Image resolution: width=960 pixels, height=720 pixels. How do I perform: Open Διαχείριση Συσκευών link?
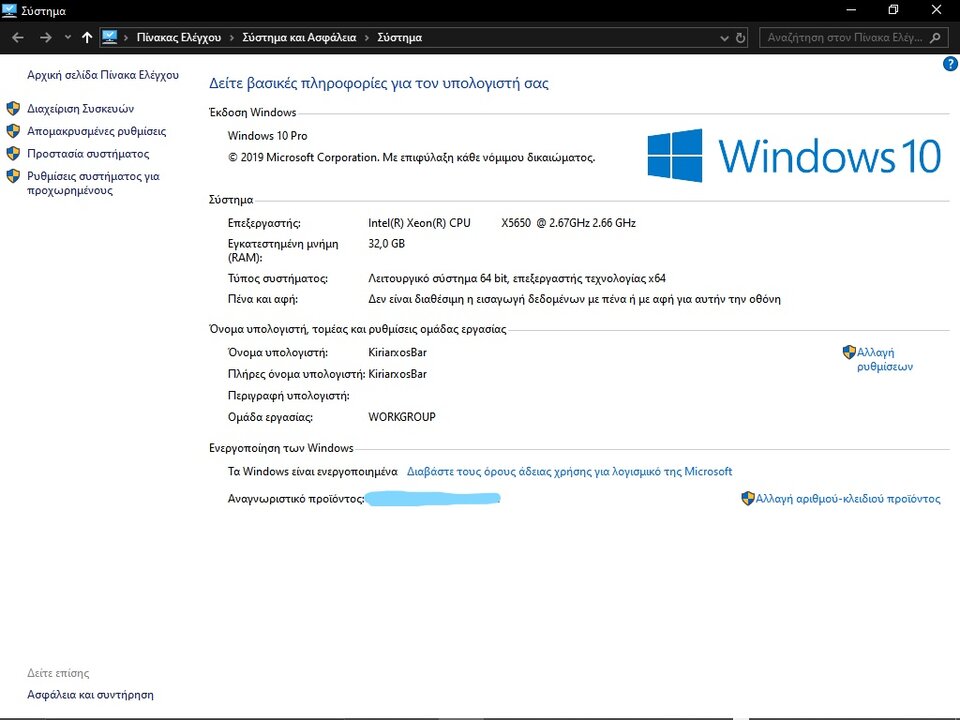coord(80,109)
